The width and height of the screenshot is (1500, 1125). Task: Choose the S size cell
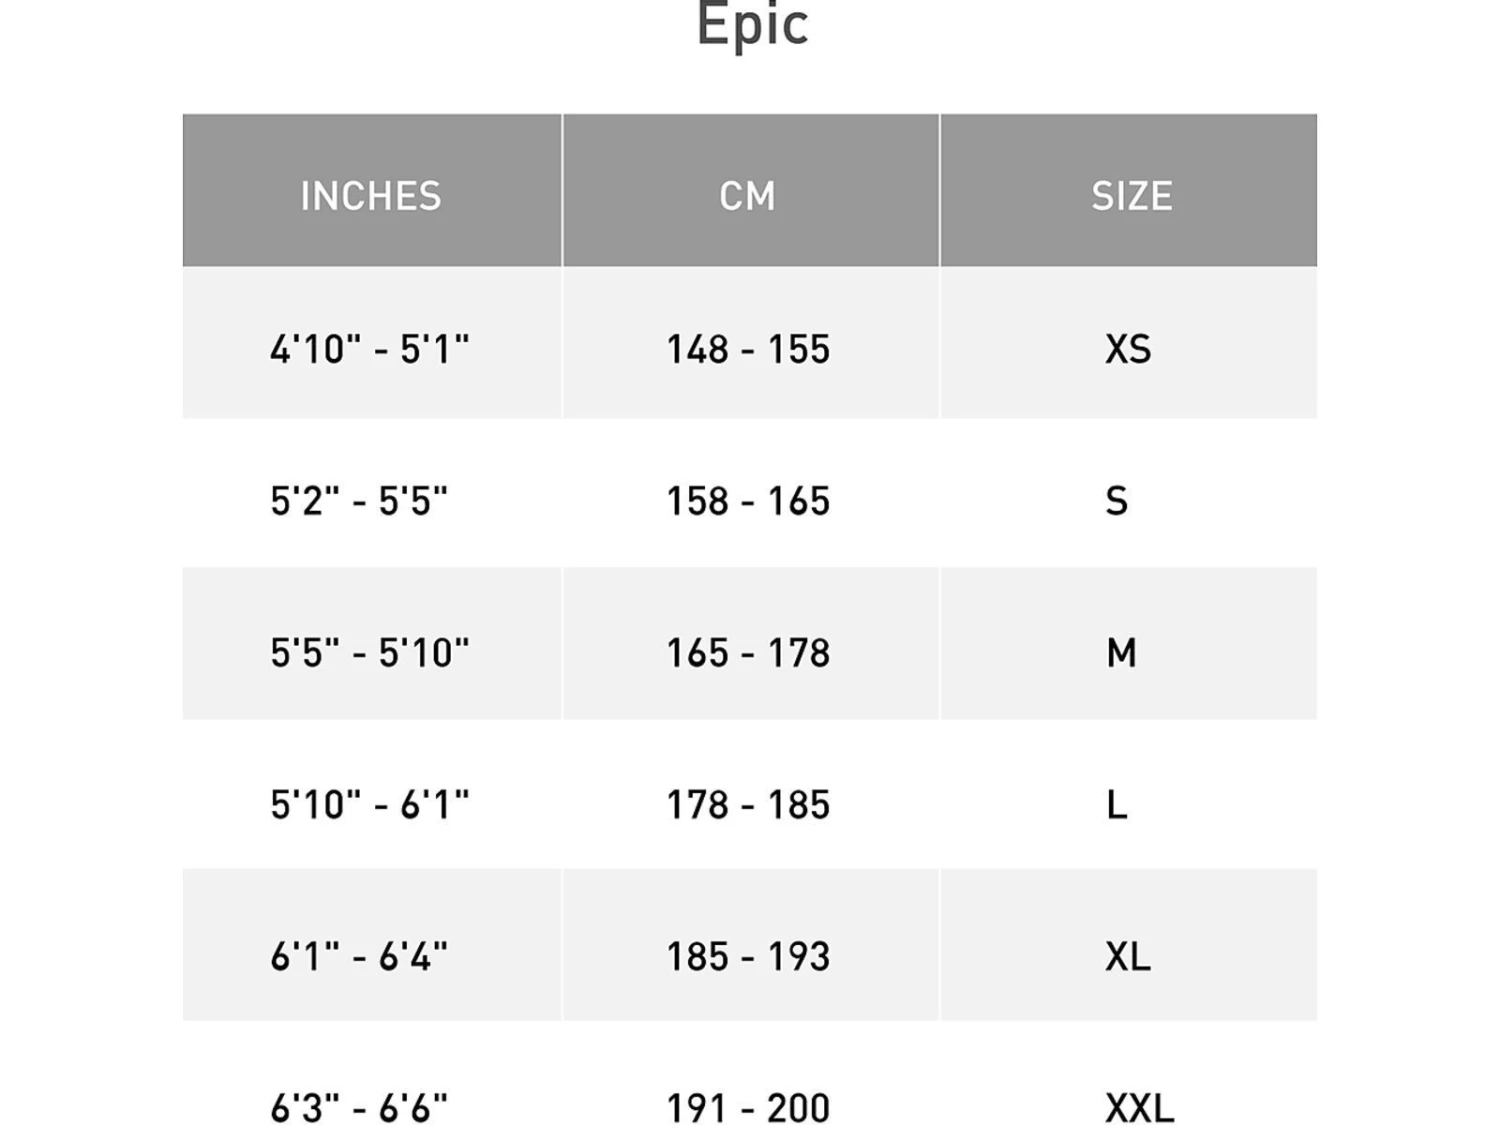(1117, 500)
